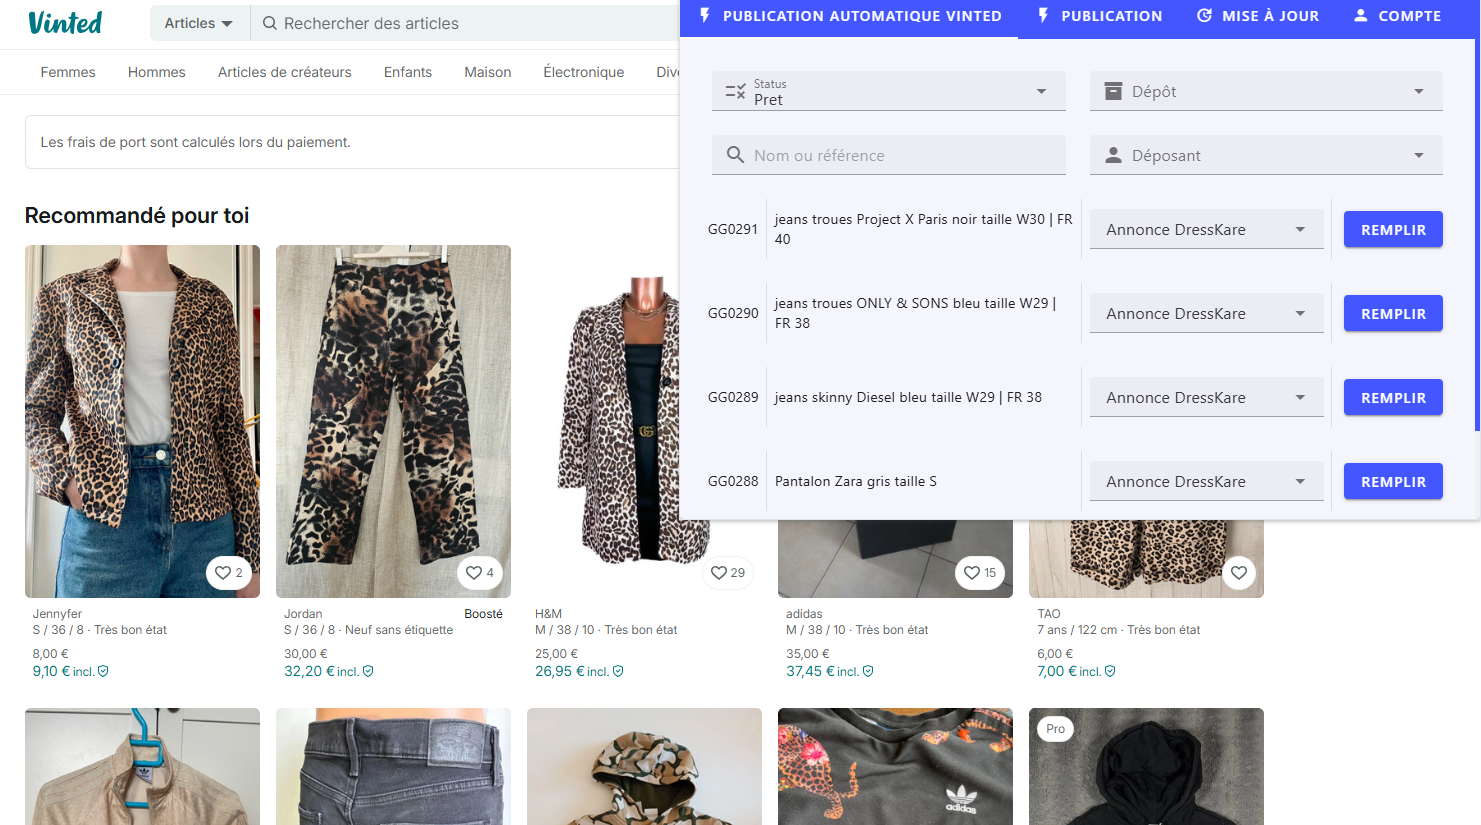1481x825 pixels.
Task: Open Annonce DressKare dropdown for GG0291
Action: click(1206, 229)
